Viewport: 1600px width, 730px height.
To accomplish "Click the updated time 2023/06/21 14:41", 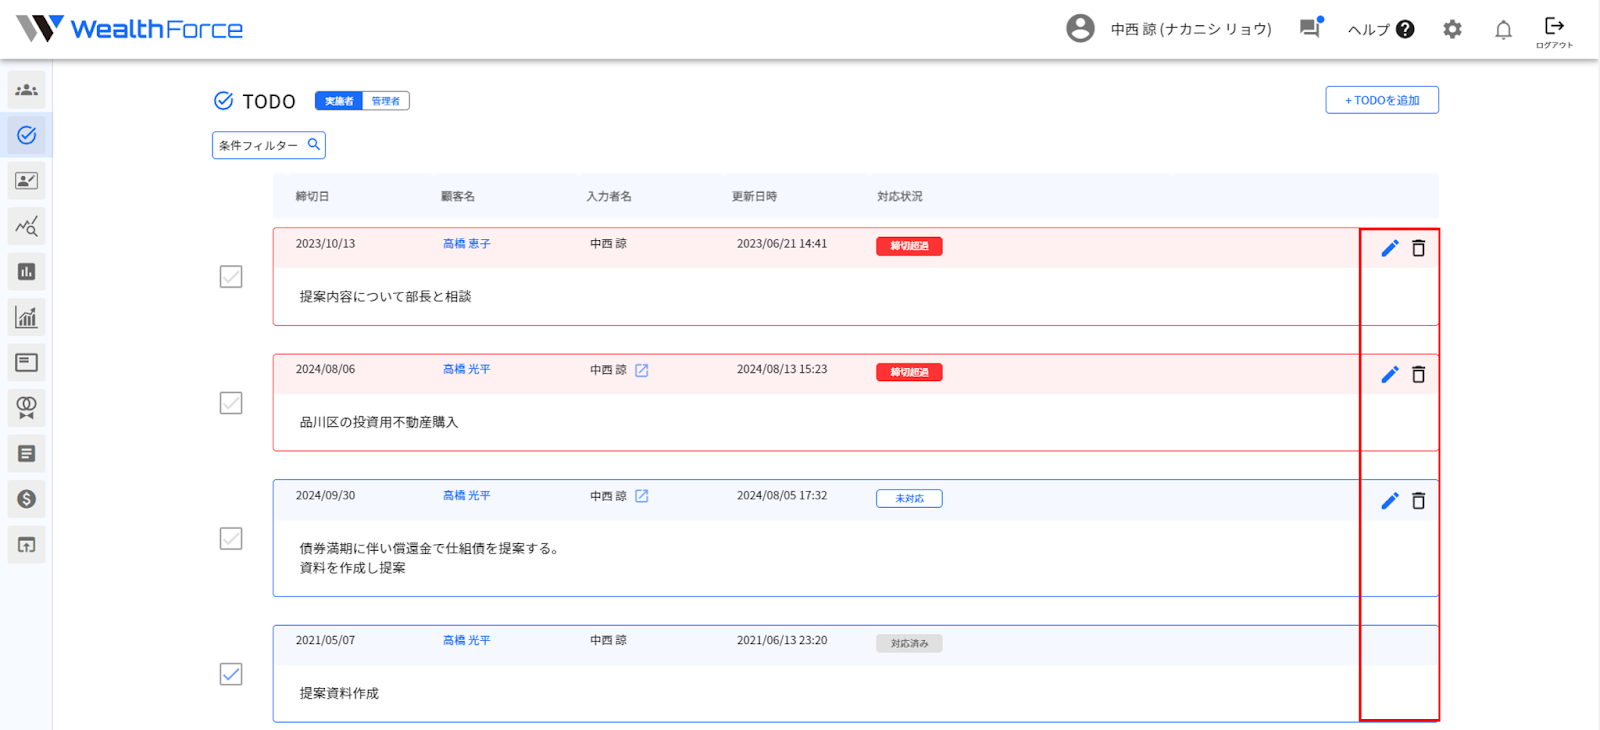I will point(782,244).
